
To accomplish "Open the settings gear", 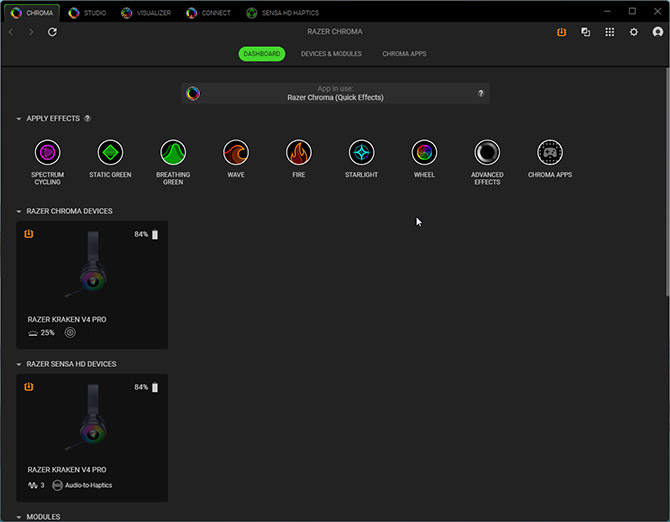I will (x=634, y=32).
